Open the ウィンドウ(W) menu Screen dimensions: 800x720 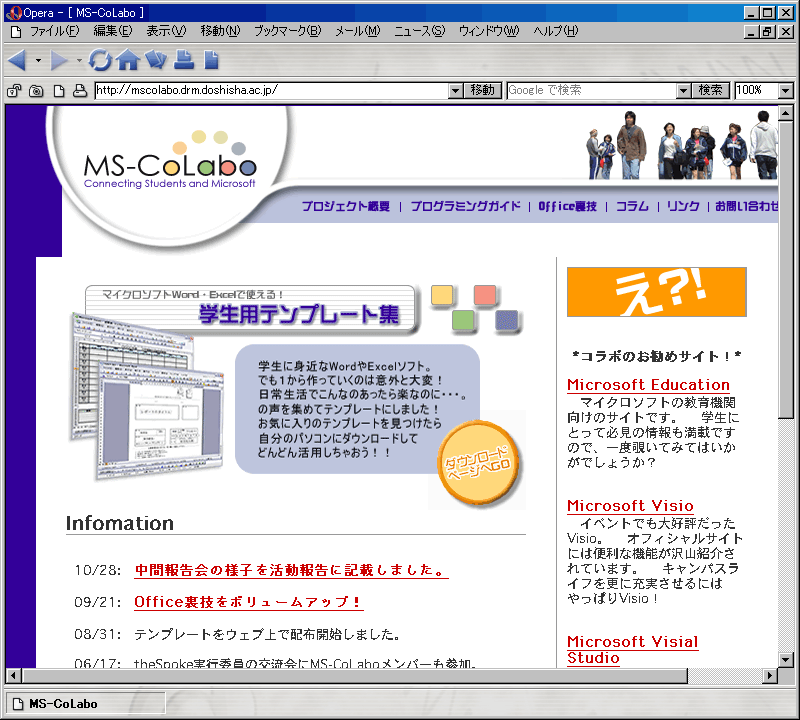tap(489, 31)
